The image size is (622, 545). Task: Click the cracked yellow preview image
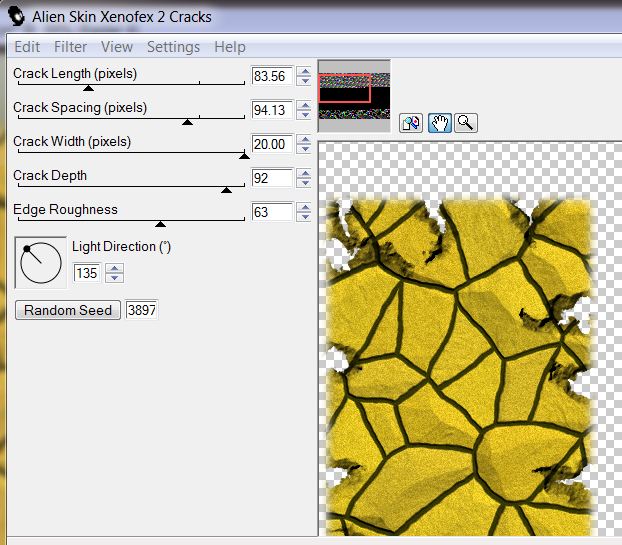pyautogui.click(x=458, y=367)
